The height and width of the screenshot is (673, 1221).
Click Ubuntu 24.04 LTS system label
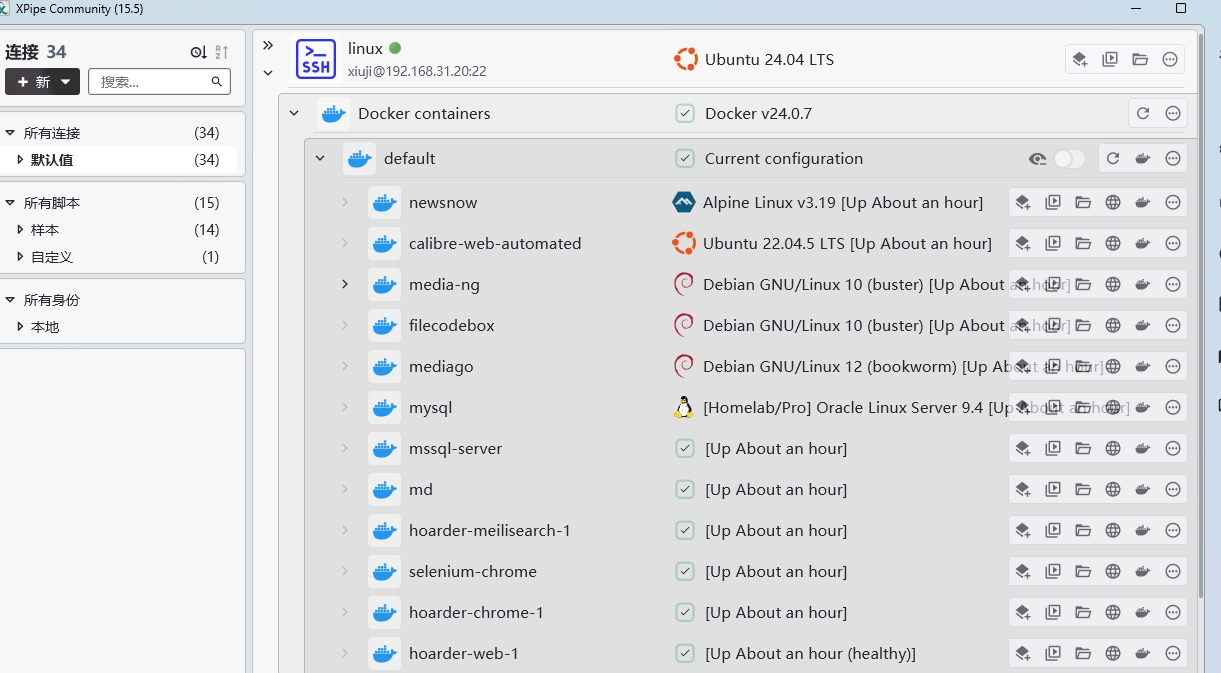[x=769, y=59]
